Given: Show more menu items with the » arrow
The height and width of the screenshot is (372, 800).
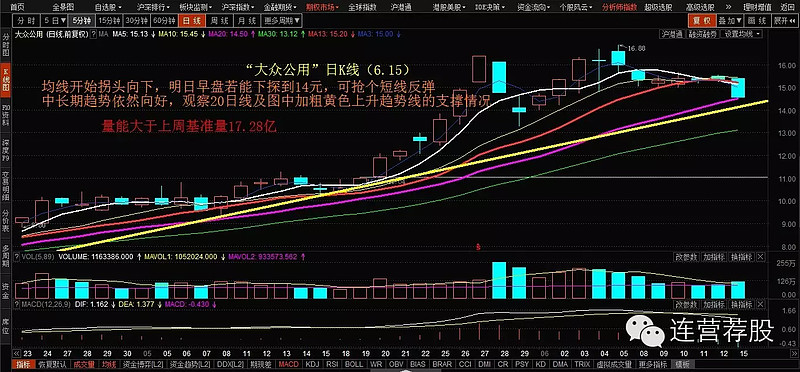Looking at the screenshot, I should tap(728, 8).
